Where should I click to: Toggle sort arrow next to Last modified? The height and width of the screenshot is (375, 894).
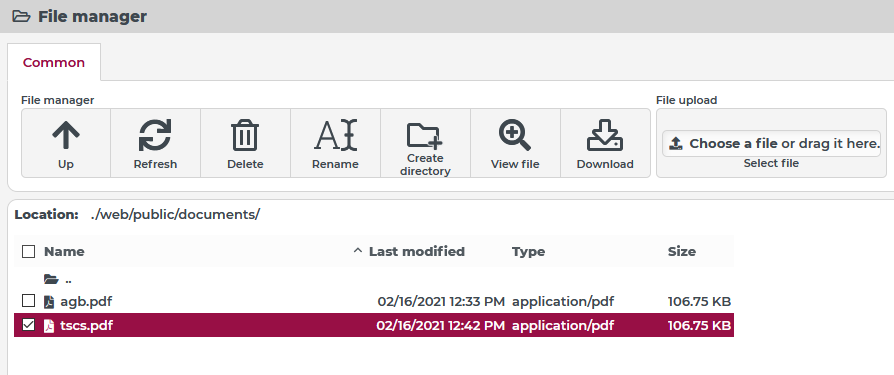[x=358, y=251]
